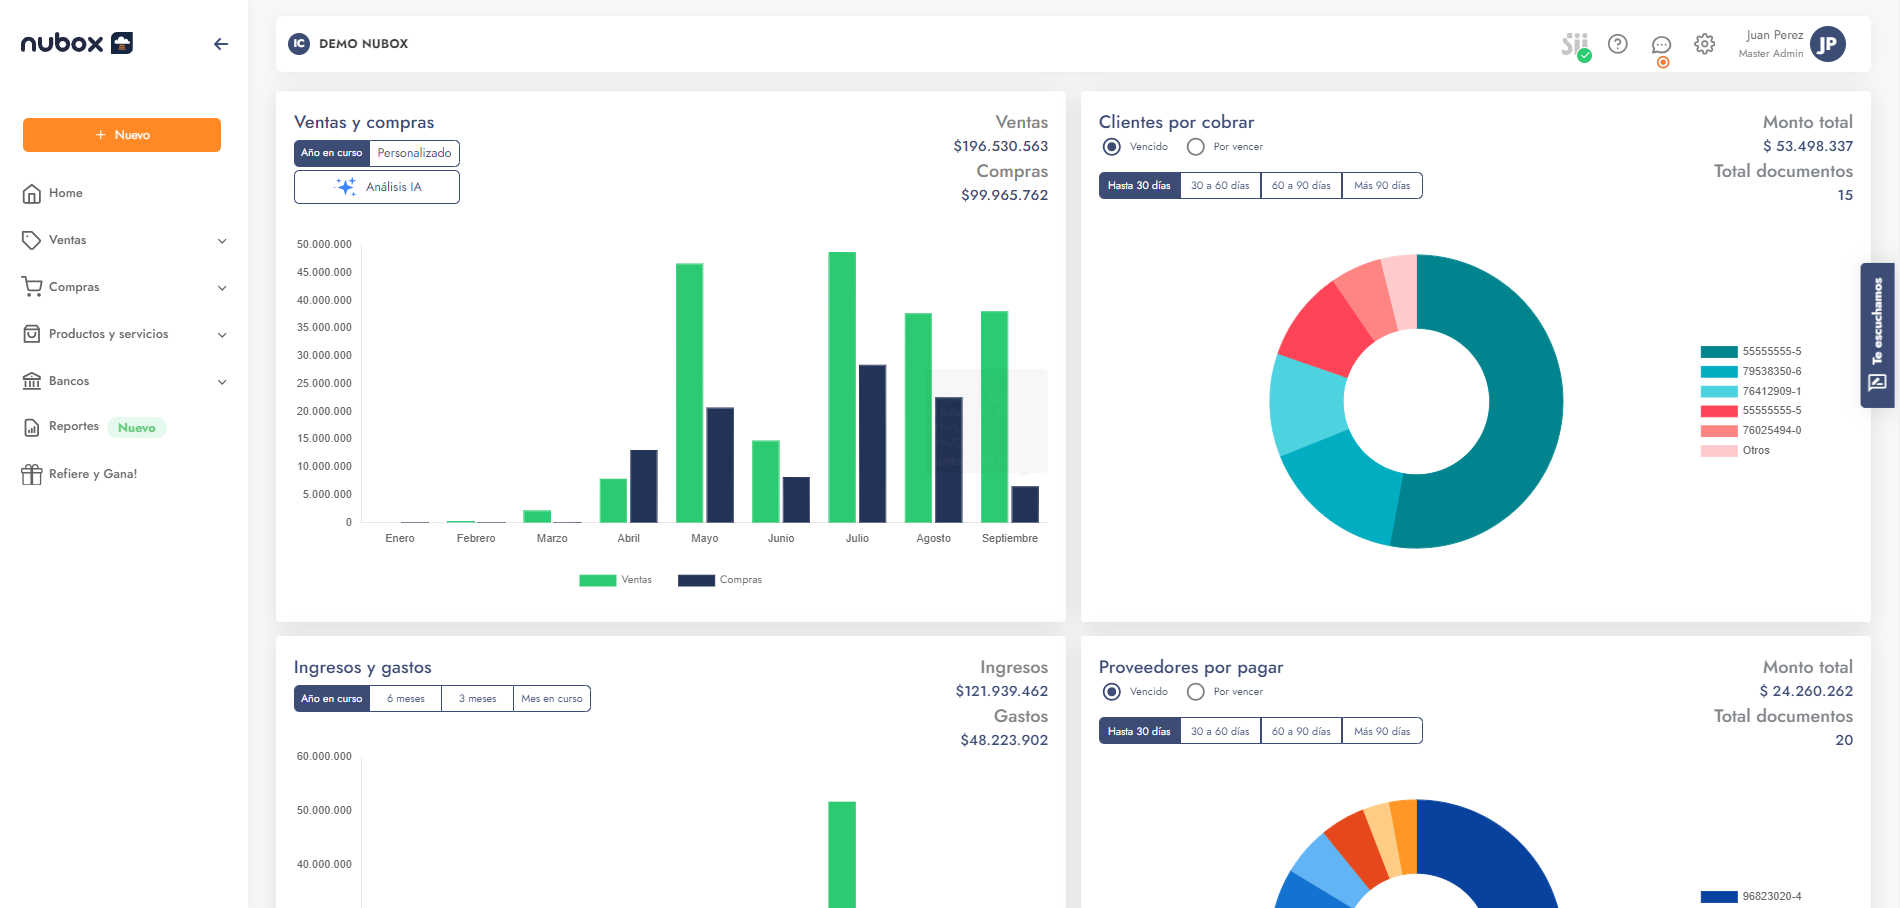Click the Productos y servicios bag icon
Image resolution: width=1900 pixels, height=908 pixels.
pos(32,334)
